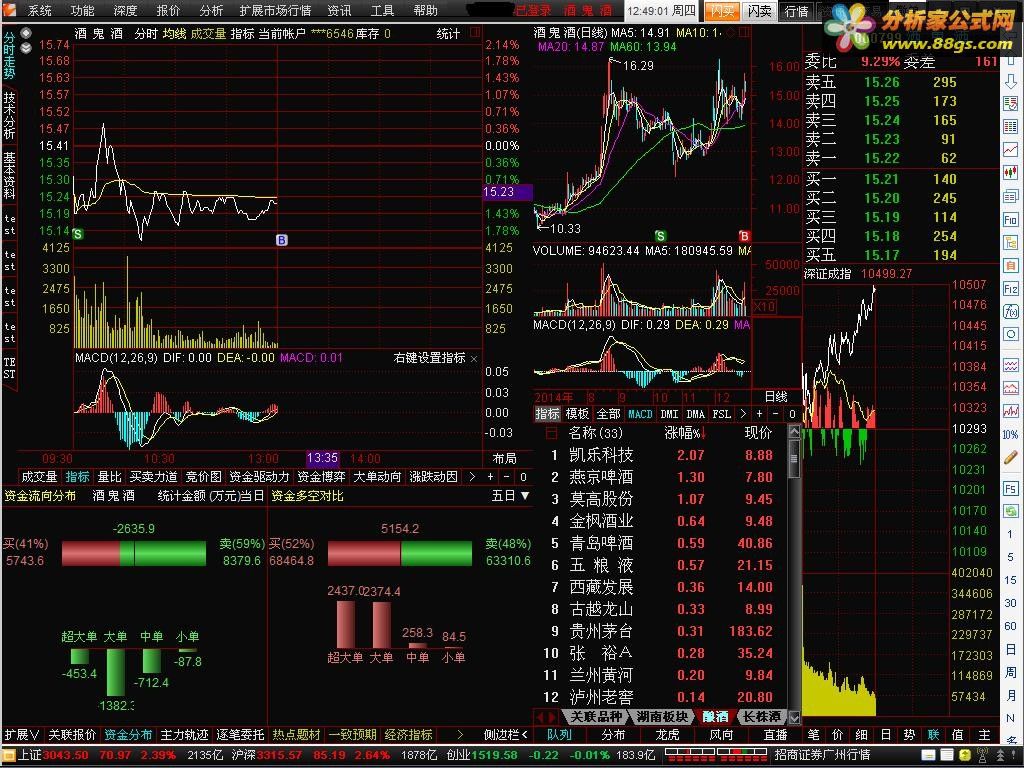Click the antenna signal icon in status bar
Viewport: 1024px width, 768px height.
point(982,755)
